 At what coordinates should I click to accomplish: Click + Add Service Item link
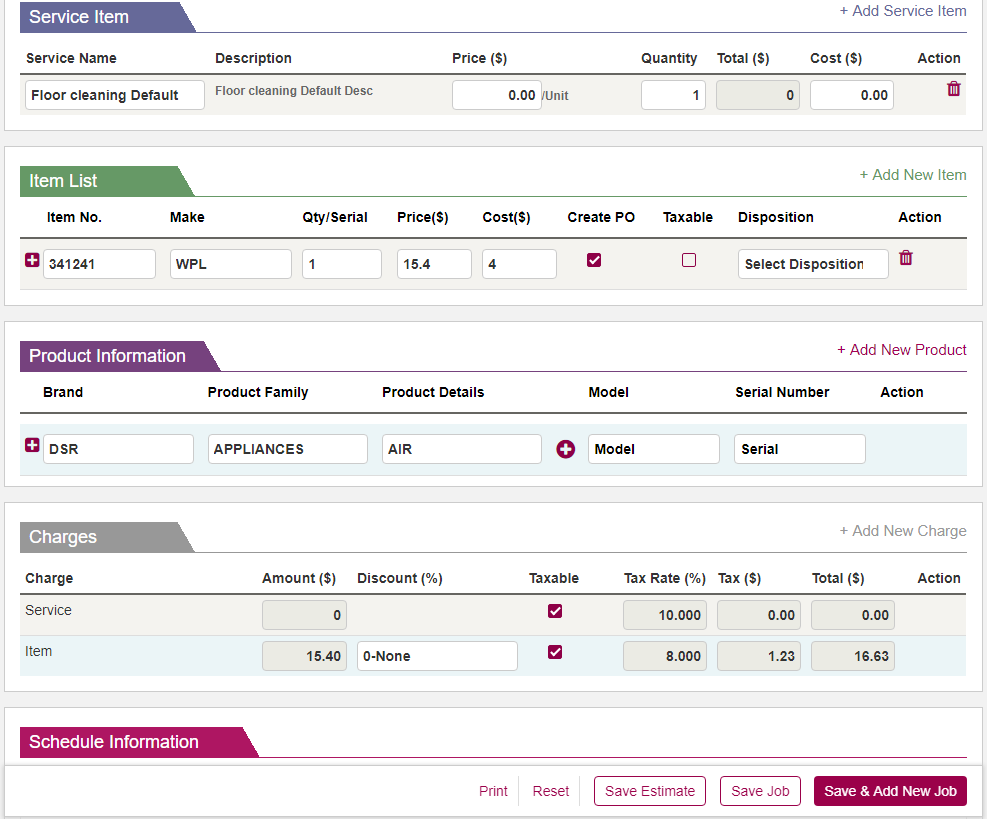pos(903,11)
